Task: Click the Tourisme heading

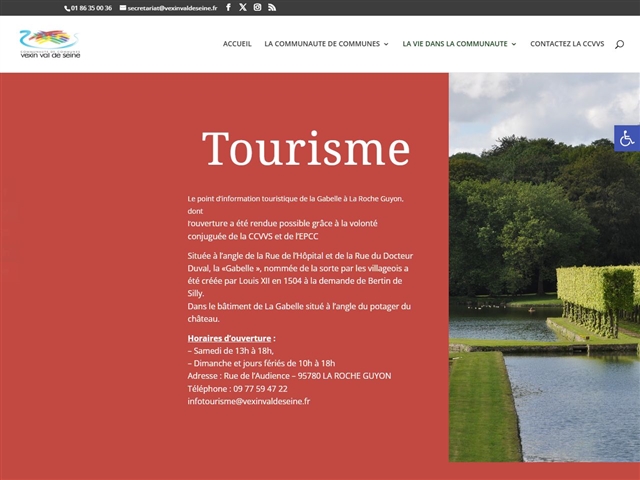Action: tap(306, 148)
